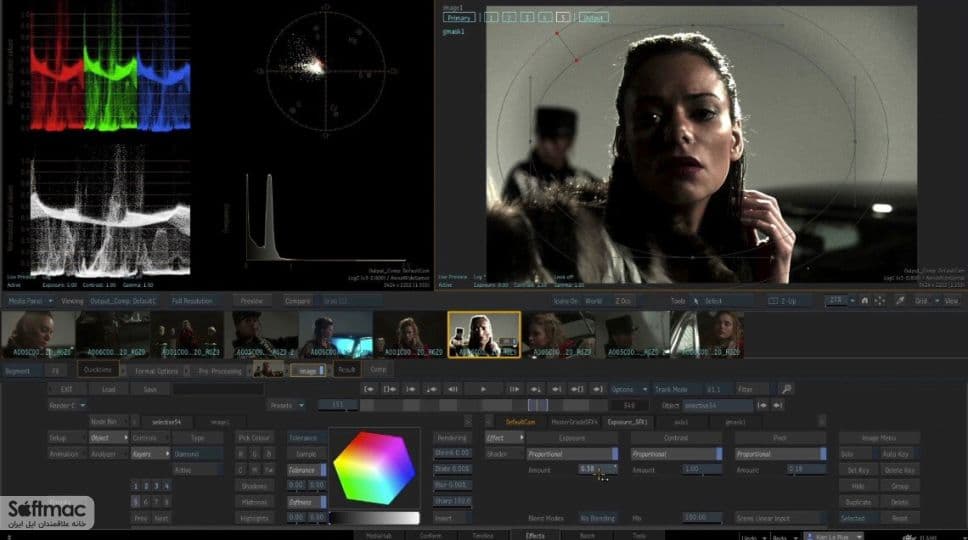Click the grayscale luminance gradient bar
The height and width of the screenshot is (540, 968).
tap(374, 518)
